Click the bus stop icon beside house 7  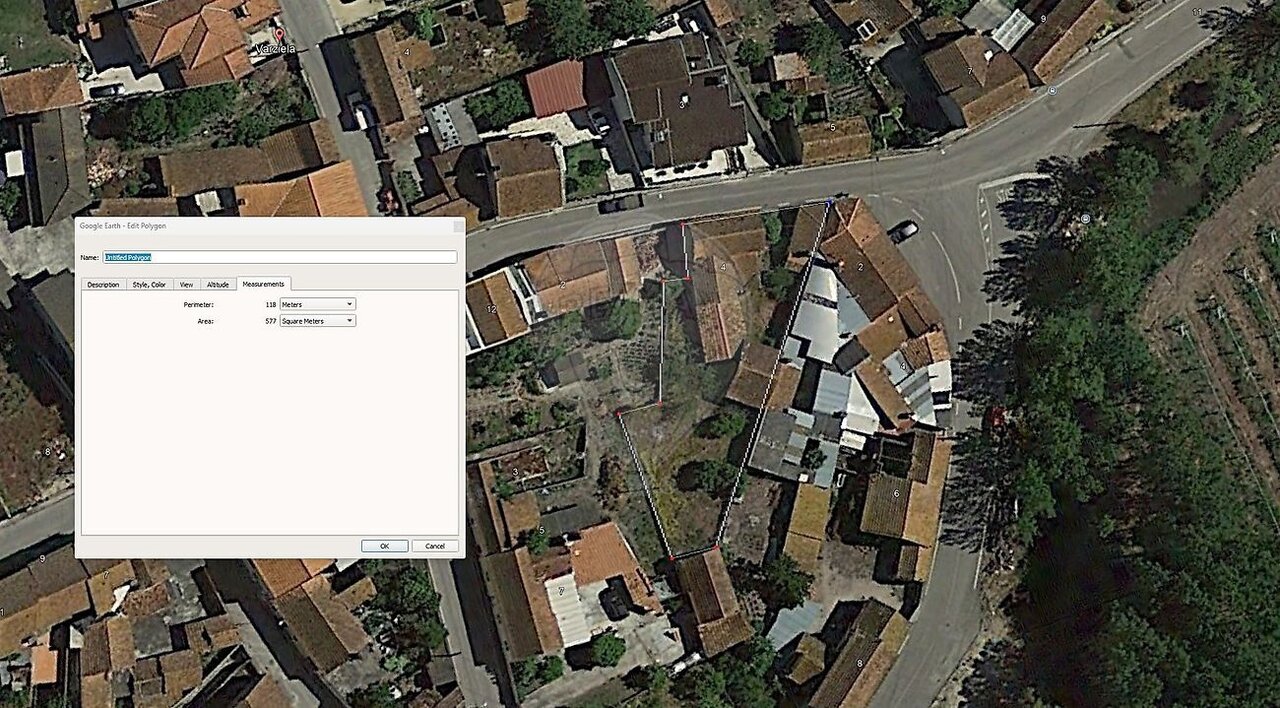click(1052, 91)
